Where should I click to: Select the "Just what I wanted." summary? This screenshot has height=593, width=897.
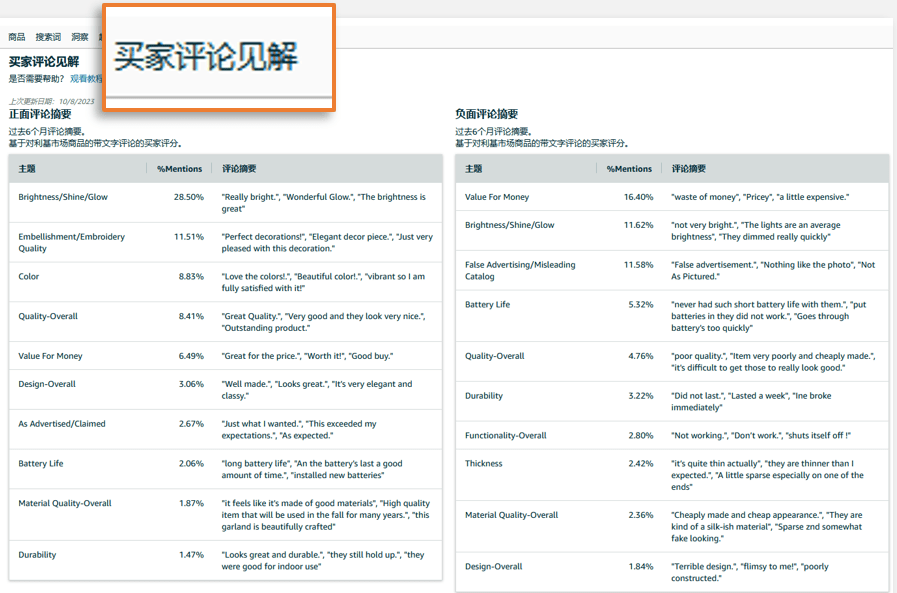click(x=299, y=429)
